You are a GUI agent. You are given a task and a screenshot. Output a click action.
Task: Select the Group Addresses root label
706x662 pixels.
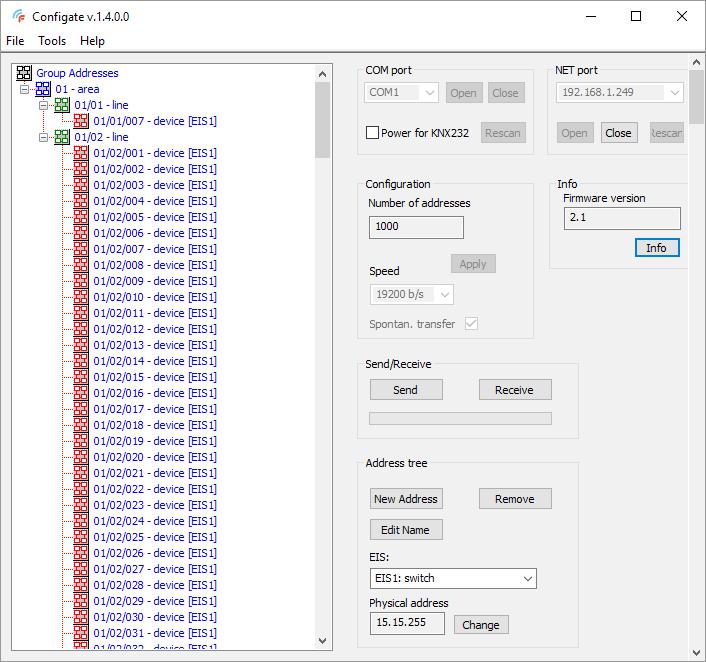[77, 73]
